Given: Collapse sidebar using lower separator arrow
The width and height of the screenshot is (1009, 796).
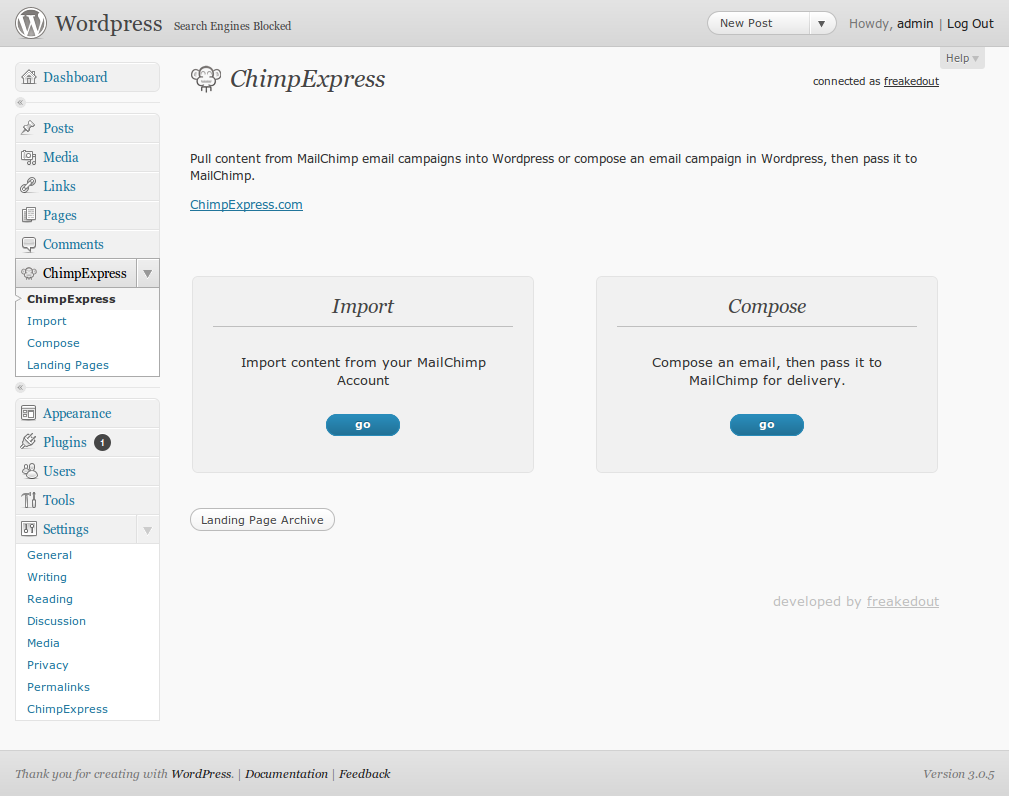Looking at the screenshot, I should 20,387.
